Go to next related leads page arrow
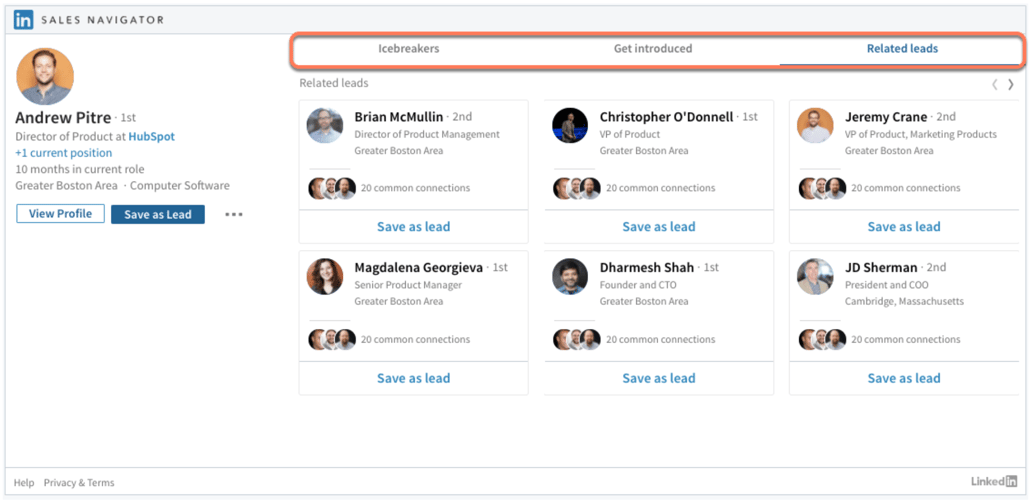1030x501 pixels. tap(1011, 84)
